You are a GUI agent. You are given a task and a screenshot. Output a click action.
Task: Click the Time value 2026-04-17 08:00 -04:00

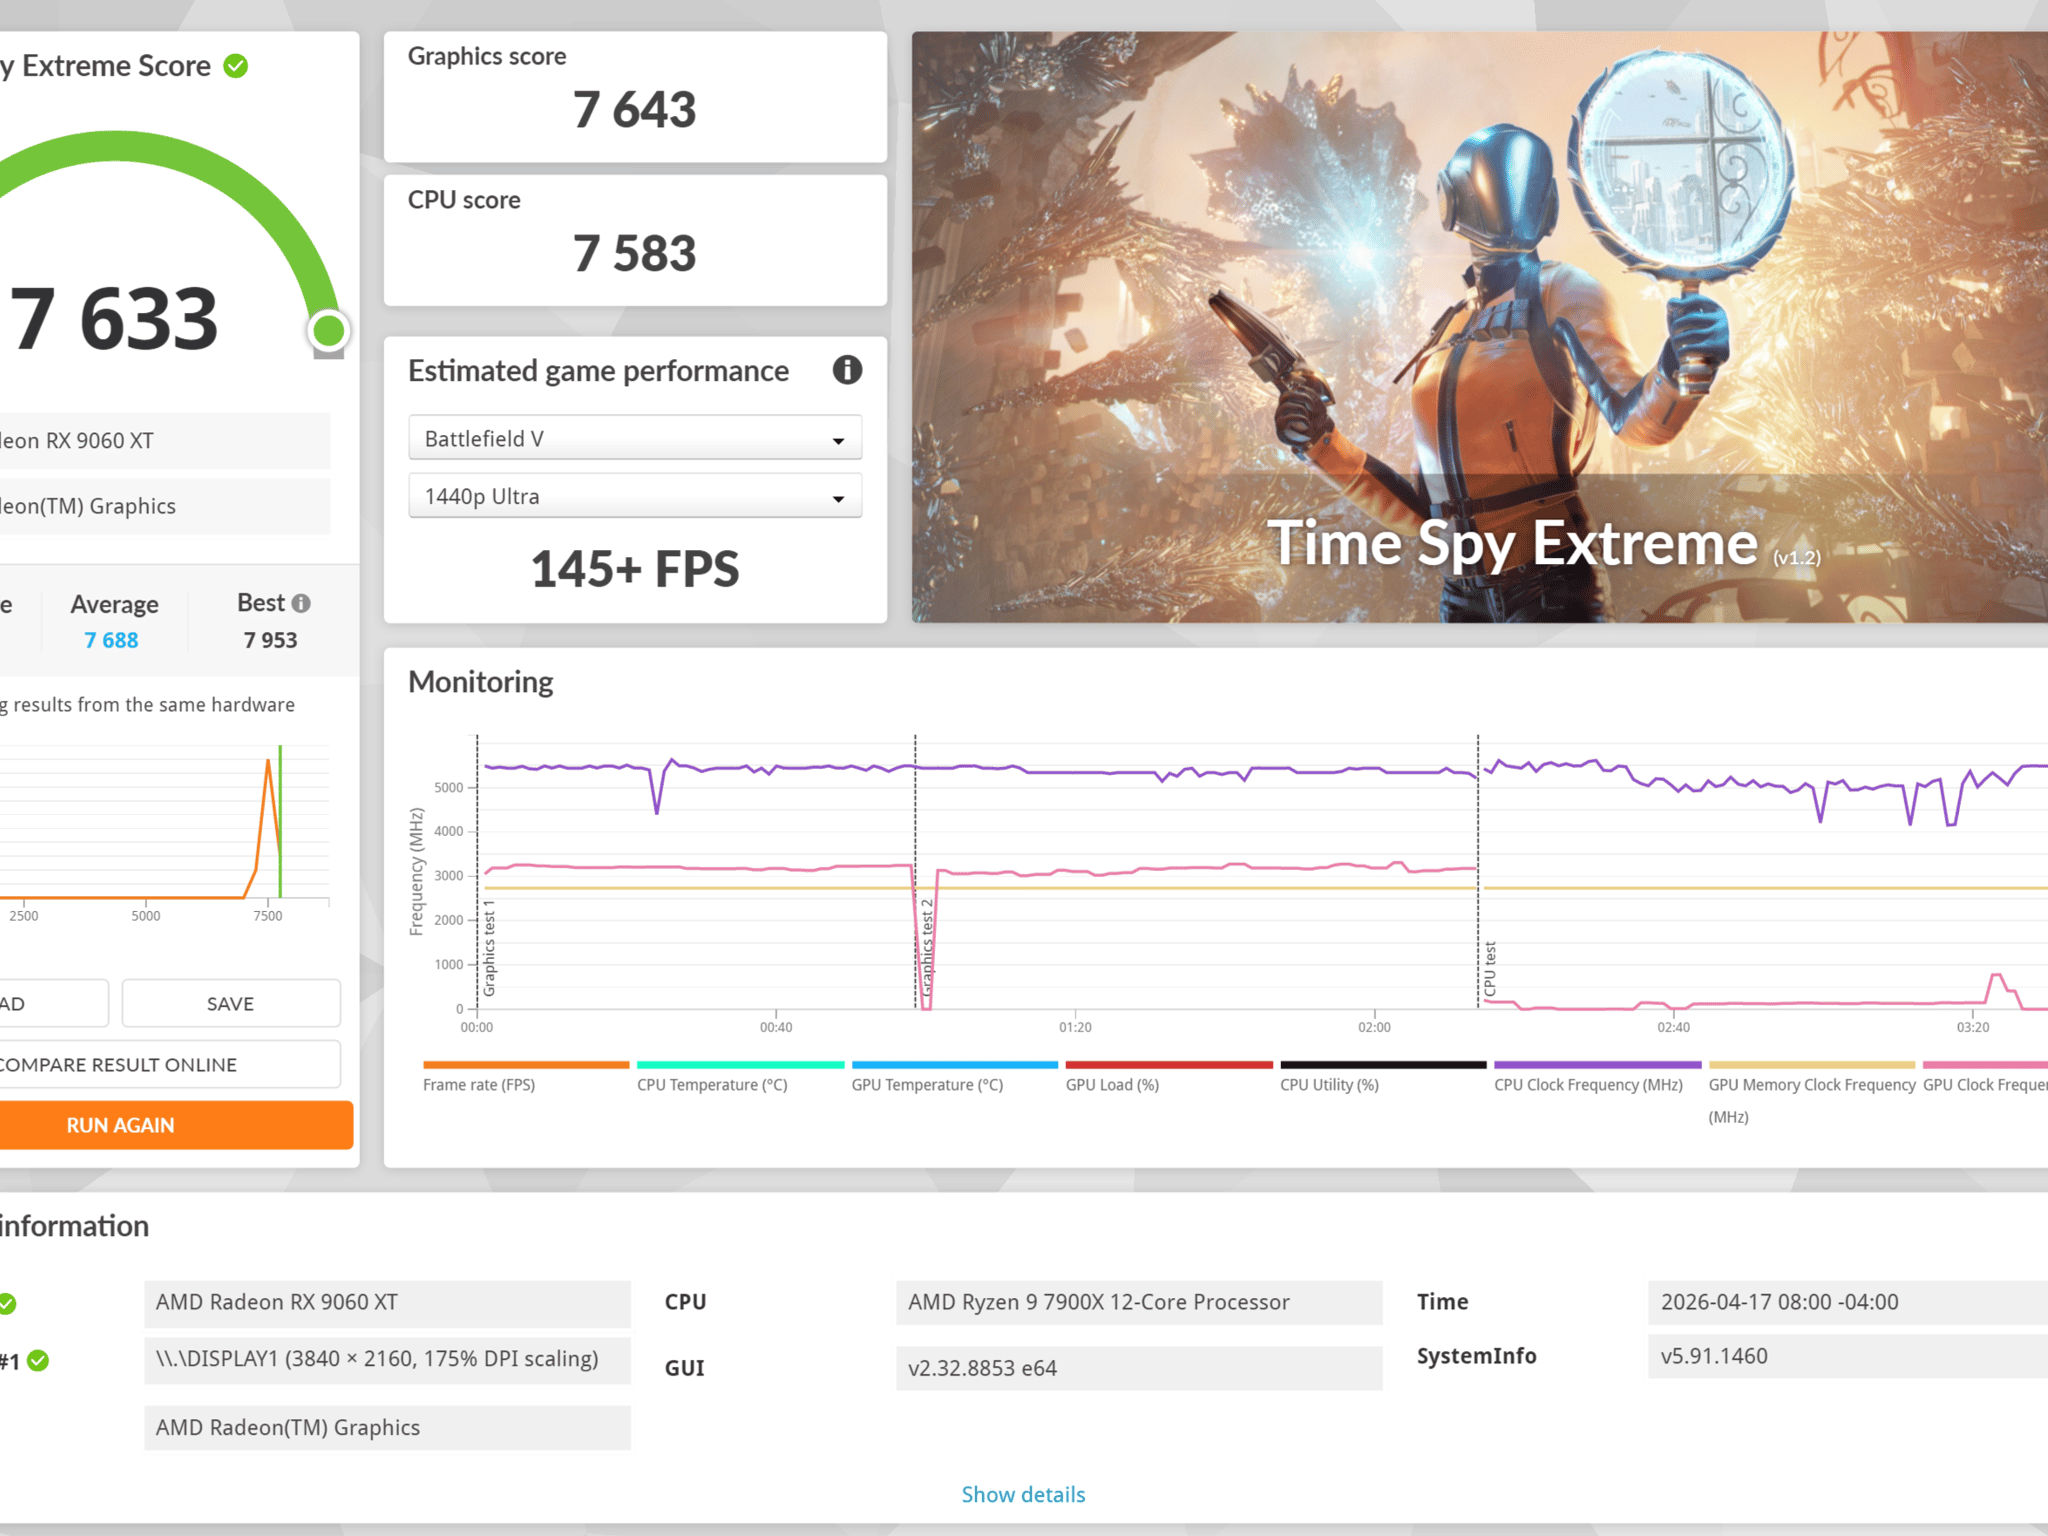point(1848,1302)
